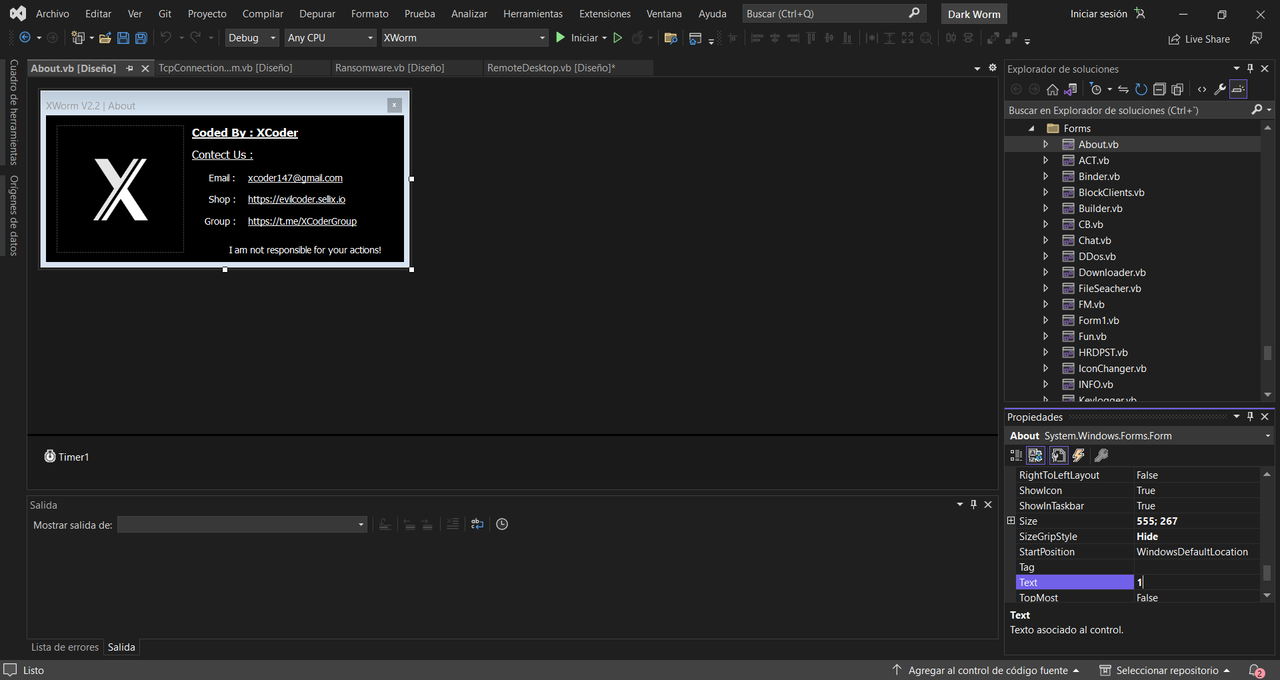Open the XWorm startup project dropdown
Image resolution: width=1280 pixels, height=680 pixels.
(x=464, y=38)
